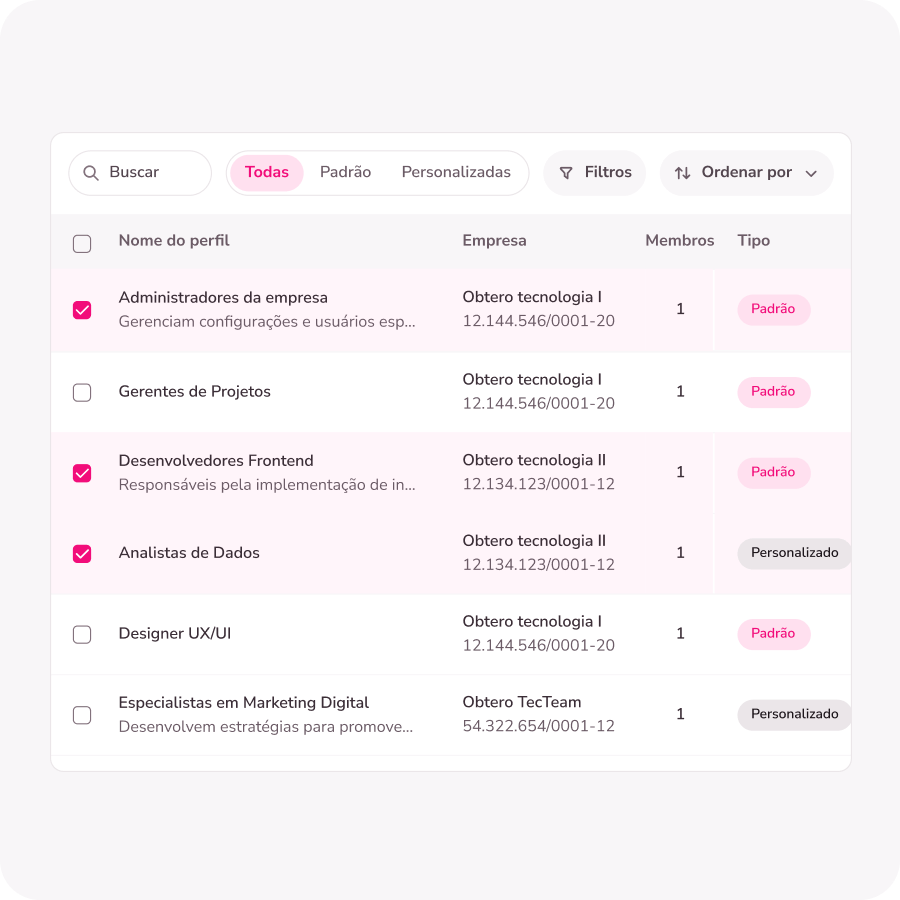The width and height of the screenshot is (900, 900).
Task: Check the Gerentes de Projetos checkbox
Action: 82,392
